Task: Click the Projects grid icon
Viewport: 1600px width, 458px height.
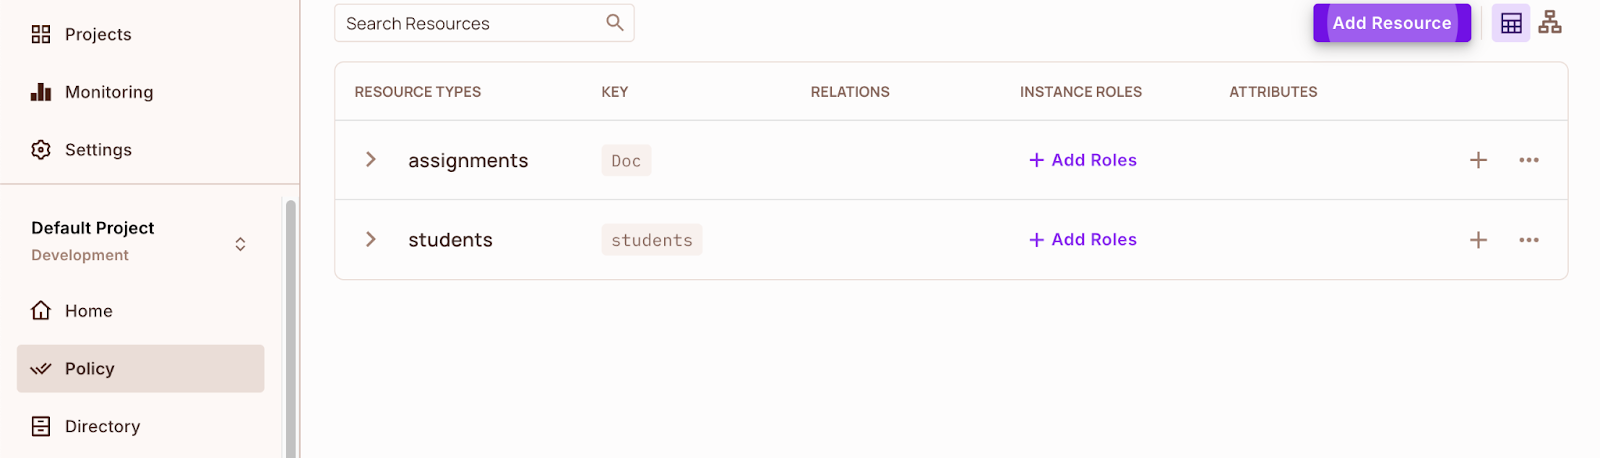Action: [41, 35]
